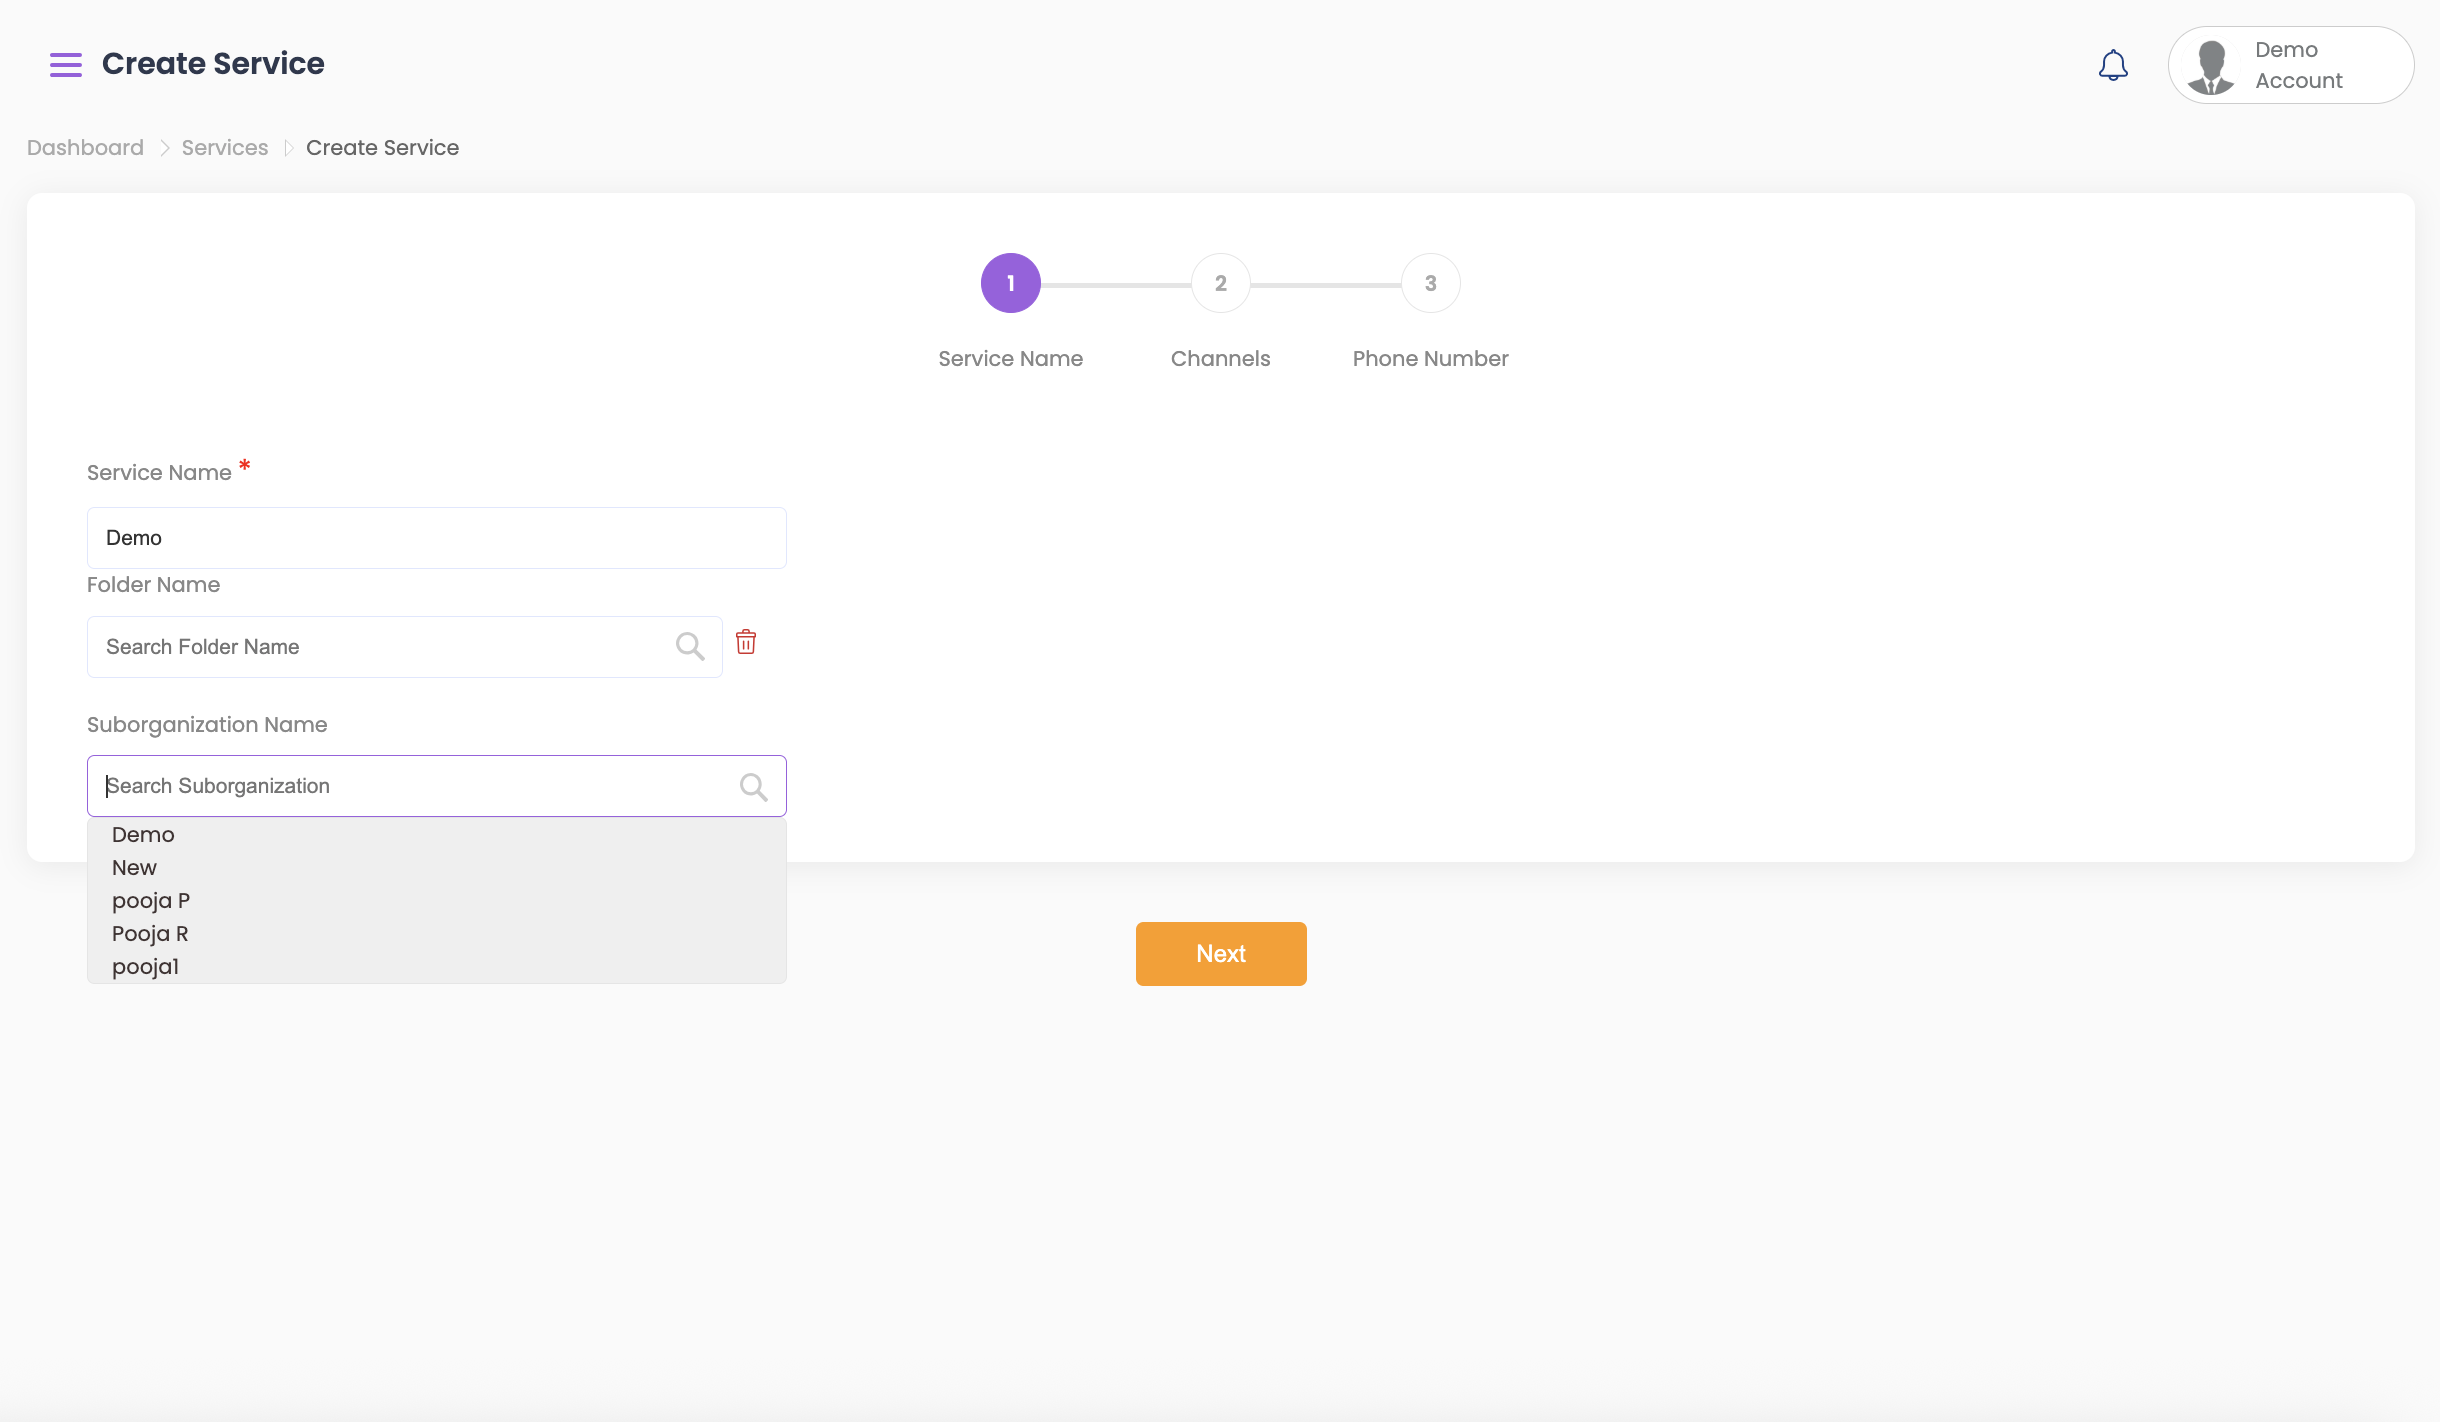Pick pooja P suborganization option
Screen dimensions: 2440x1422
click(151, 901)
